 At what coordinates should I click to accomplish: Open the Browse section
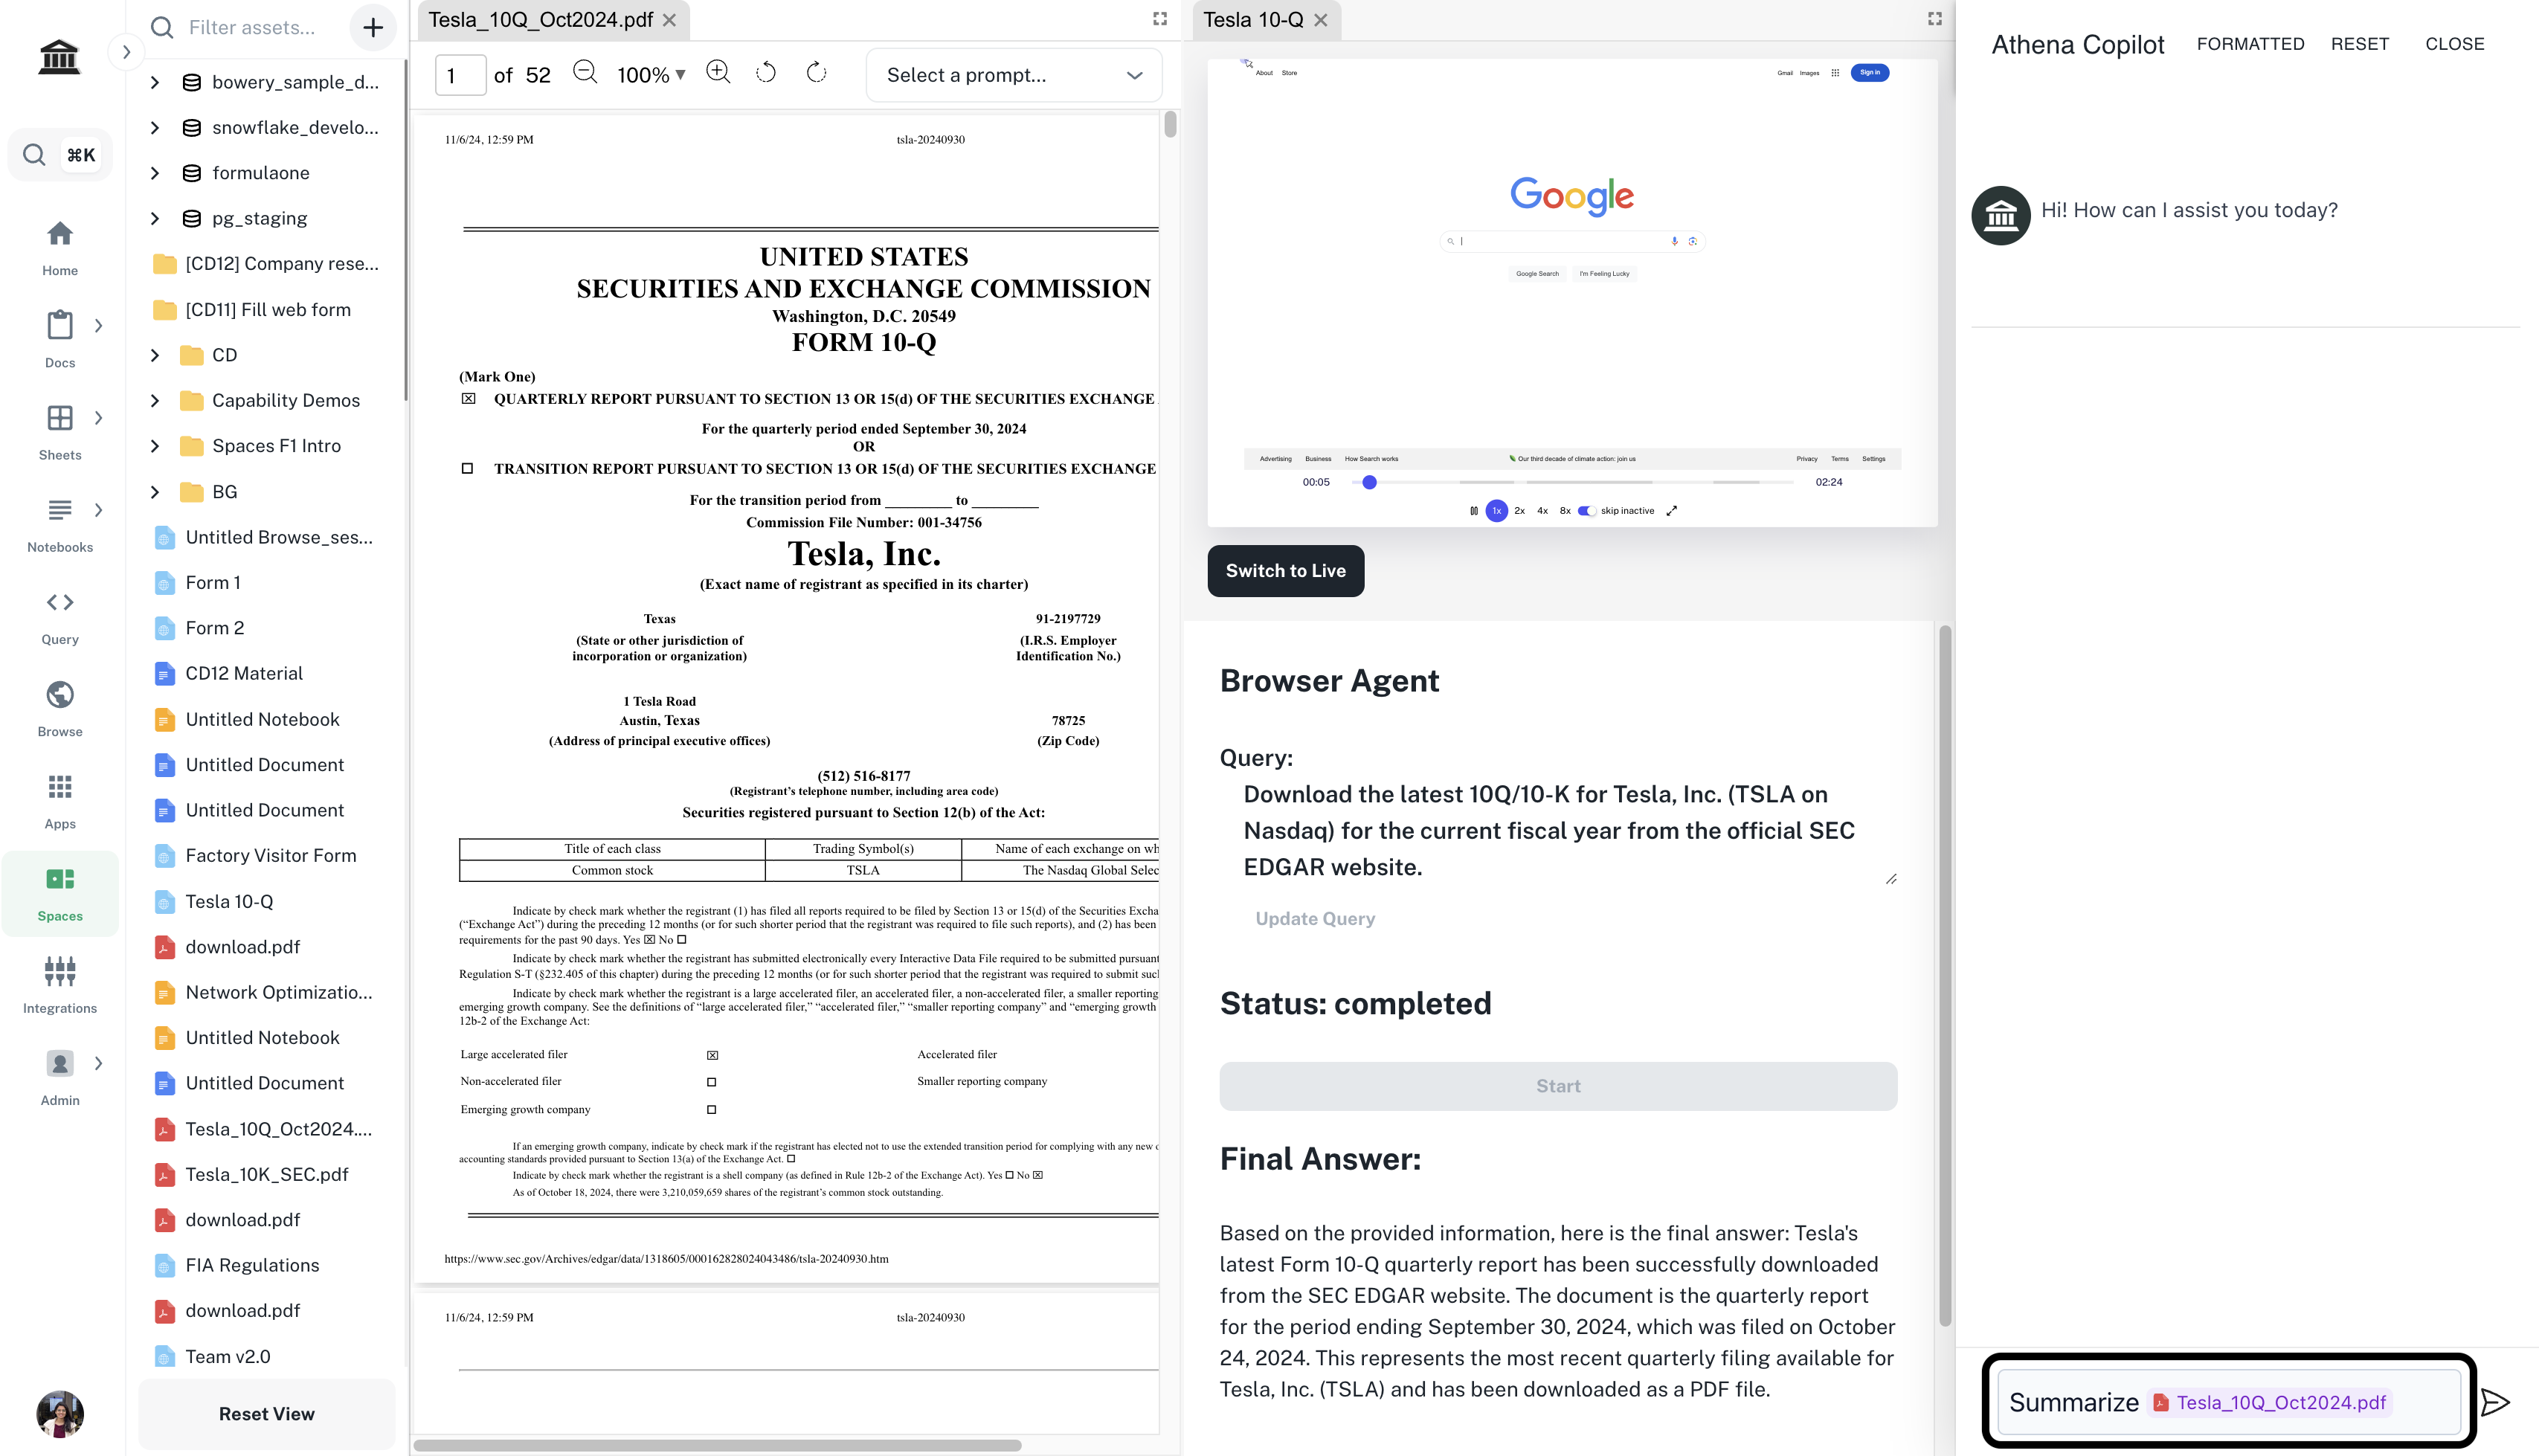point(60,709)
